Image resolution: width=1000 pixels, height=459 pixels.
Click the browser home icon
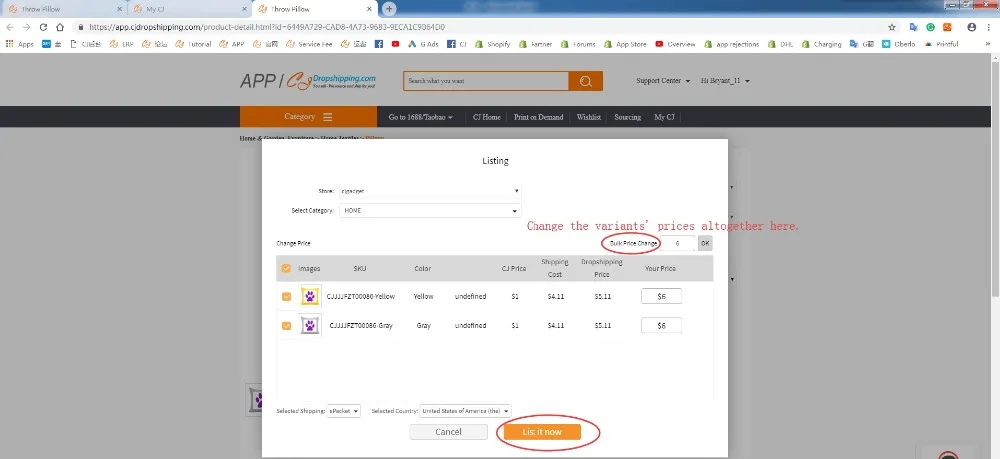[60, 27]
